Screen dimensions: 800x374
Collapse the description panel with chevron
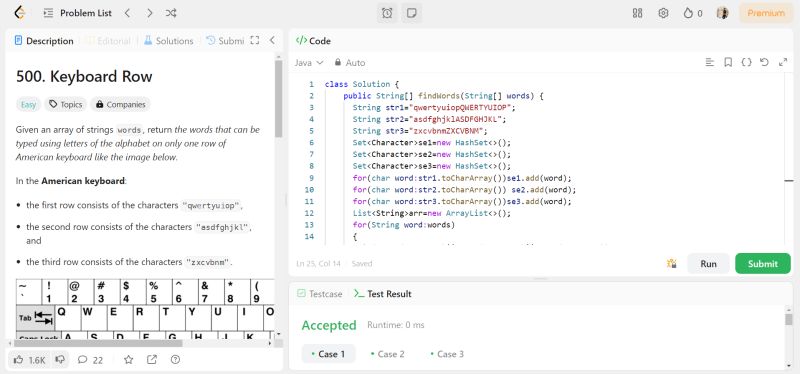click(272, 40)
